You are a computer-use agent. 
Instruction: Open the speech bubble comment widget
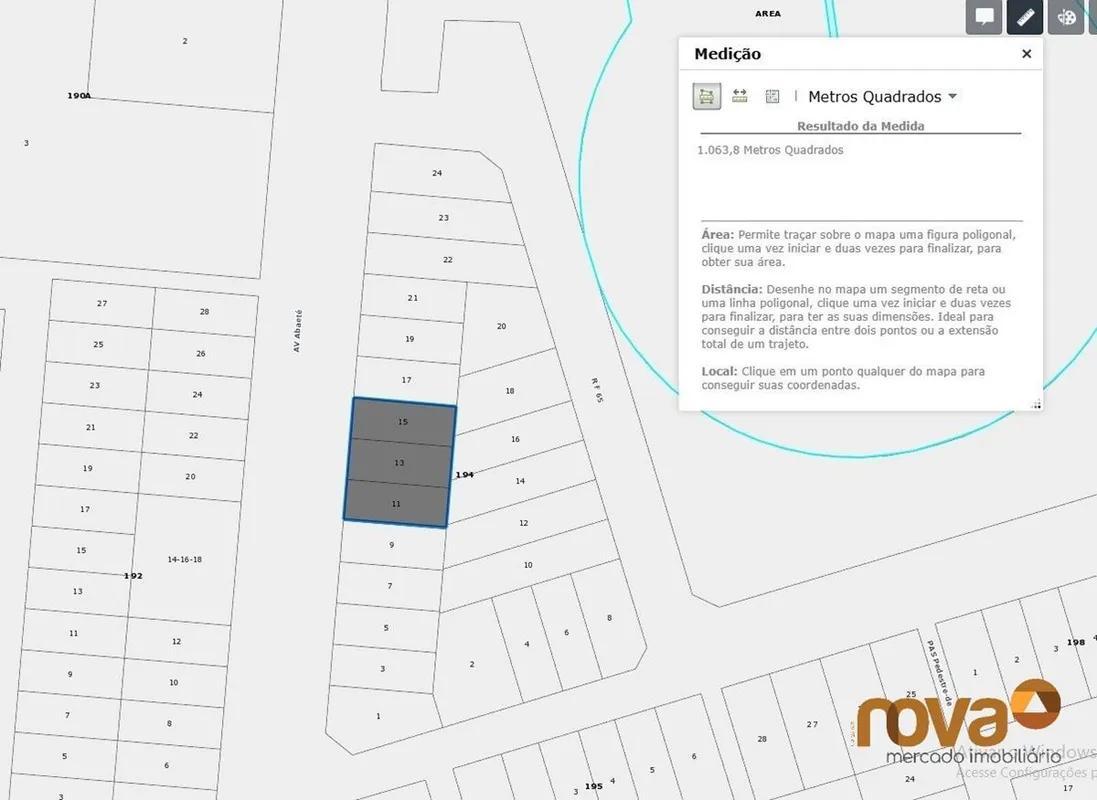984,17
